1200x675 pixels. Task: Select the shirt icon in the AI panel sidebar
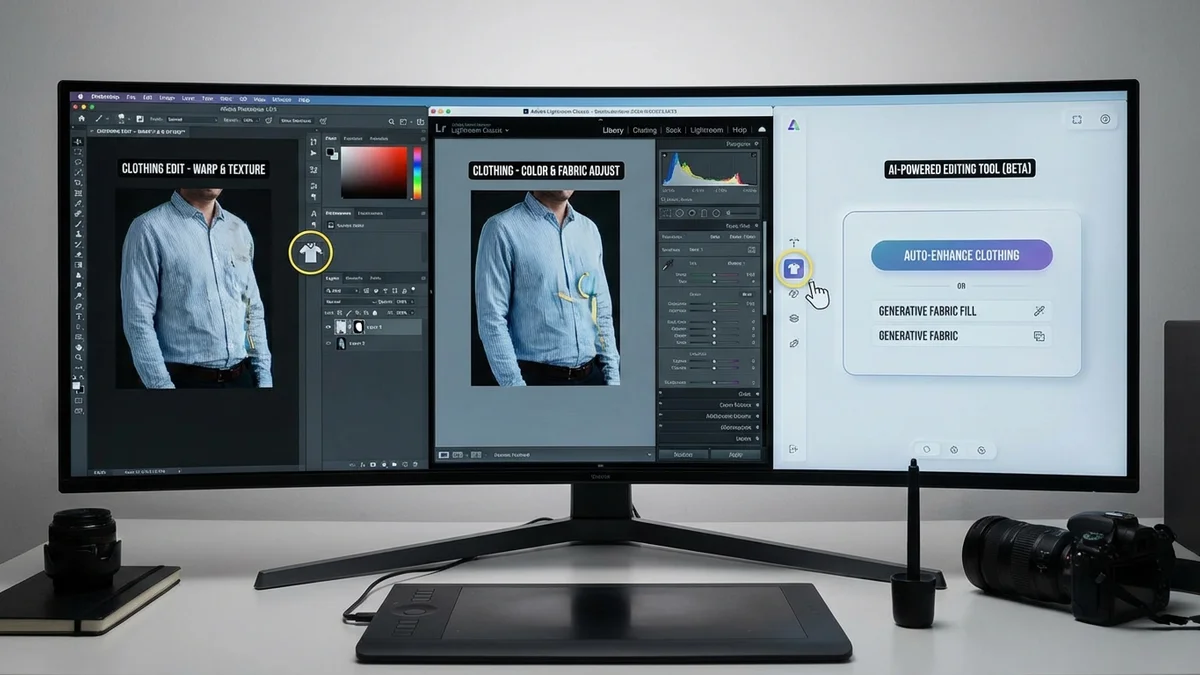[796, 267]
